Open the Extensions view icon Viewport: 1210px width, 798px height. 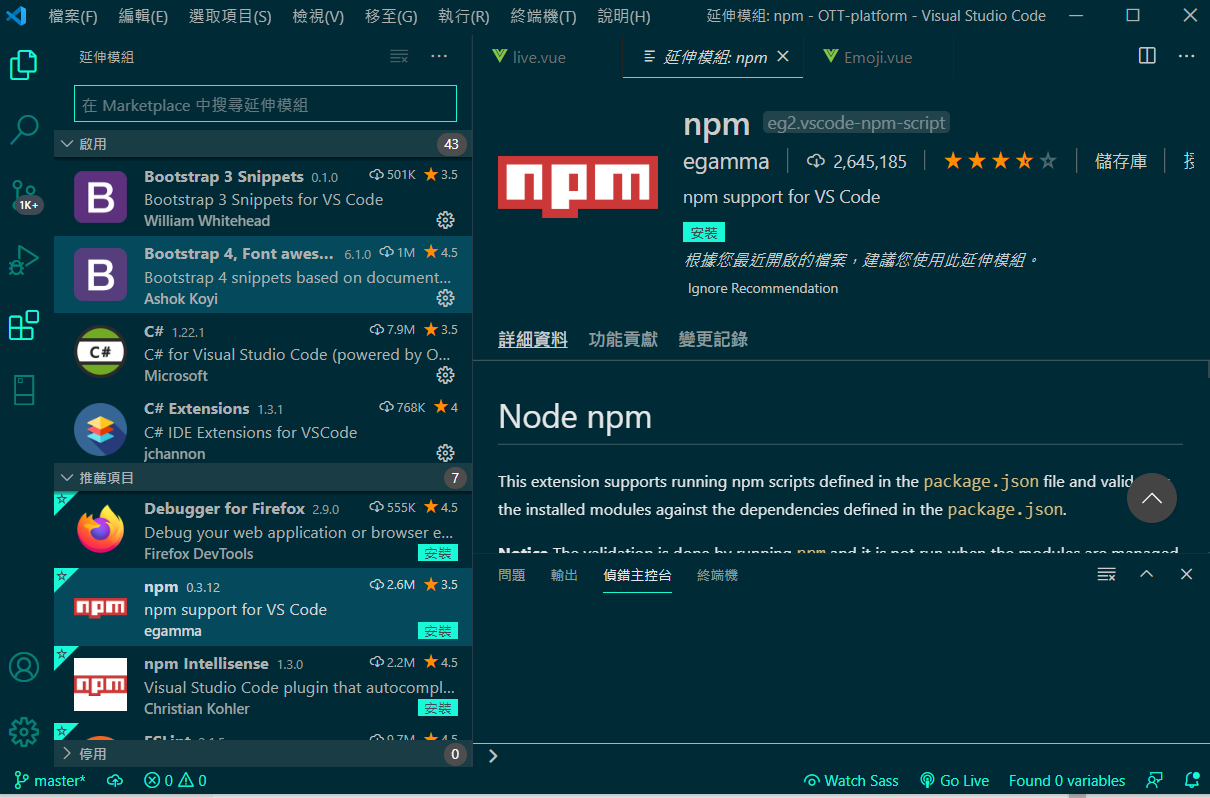pos(24,325)
